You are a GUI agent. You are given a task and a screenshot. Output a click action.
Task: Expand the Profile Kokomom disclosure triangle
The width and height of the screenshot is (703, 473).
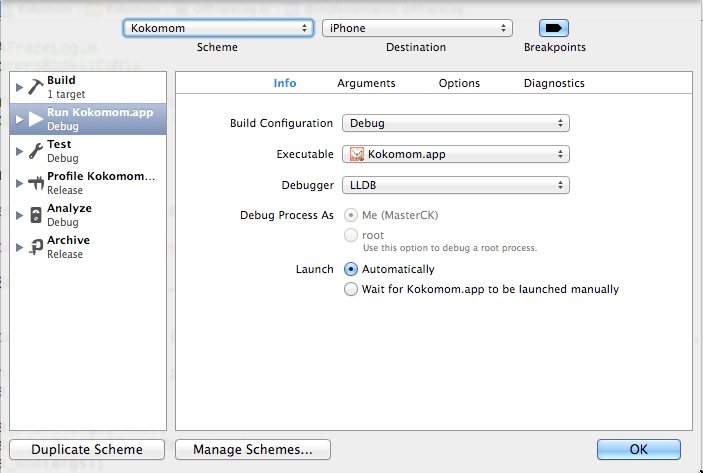(x=19, y=183)
